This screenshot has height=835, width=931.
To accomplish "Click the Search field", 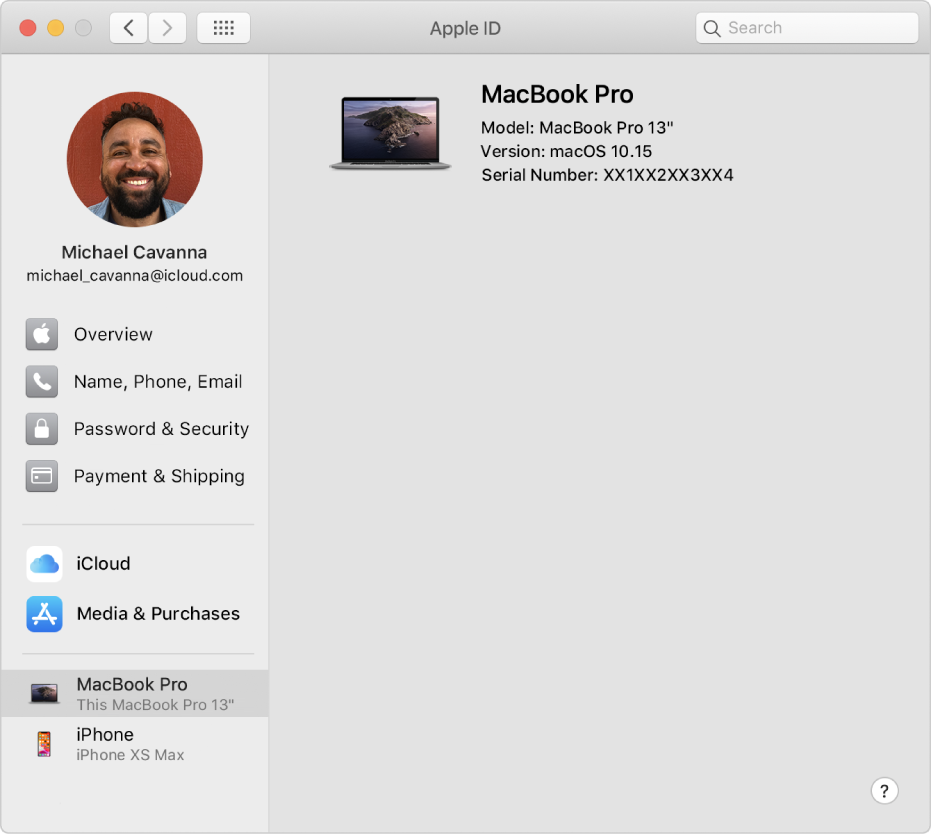I will (807, 28).
